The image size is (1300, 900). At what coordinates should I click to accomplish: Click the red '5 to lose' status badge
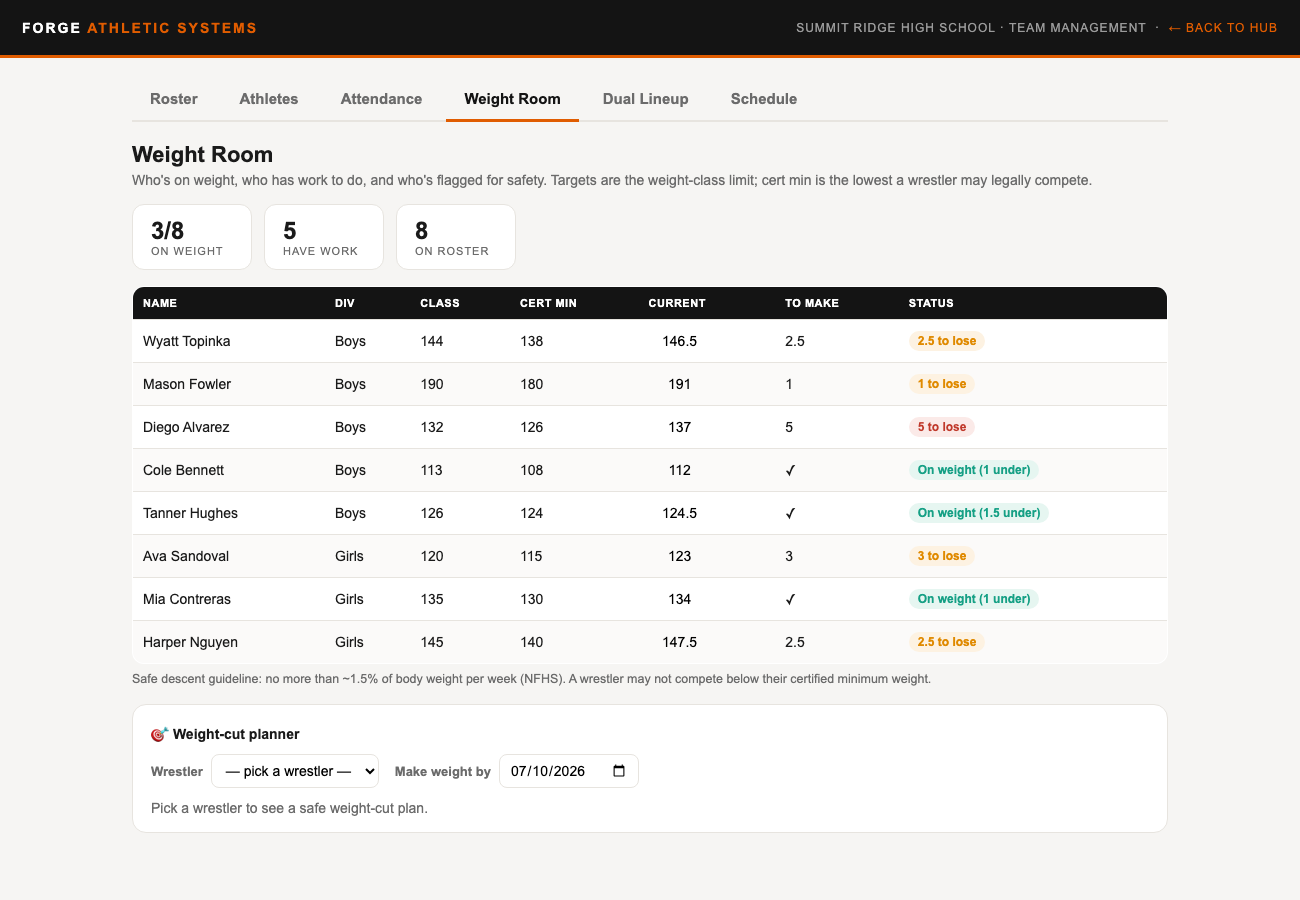click(942, 427)
